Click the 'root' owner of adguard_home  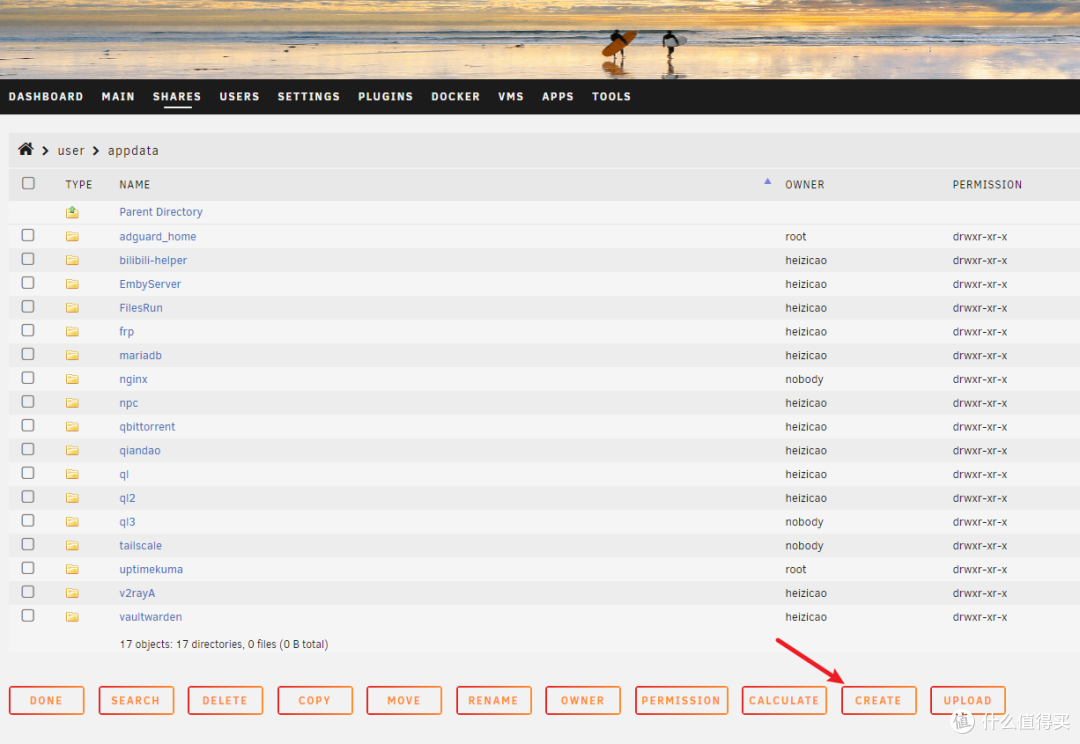tap(796, 236)
